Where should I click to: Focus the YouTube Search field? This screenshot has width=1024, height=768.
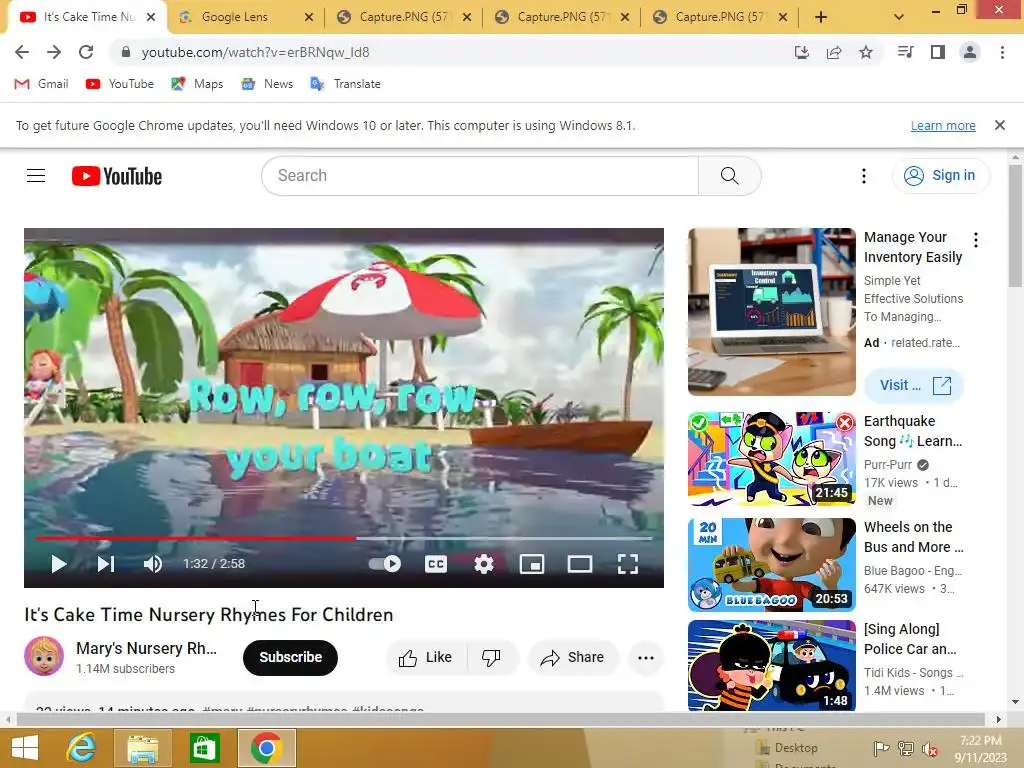(x=480, y=176)
